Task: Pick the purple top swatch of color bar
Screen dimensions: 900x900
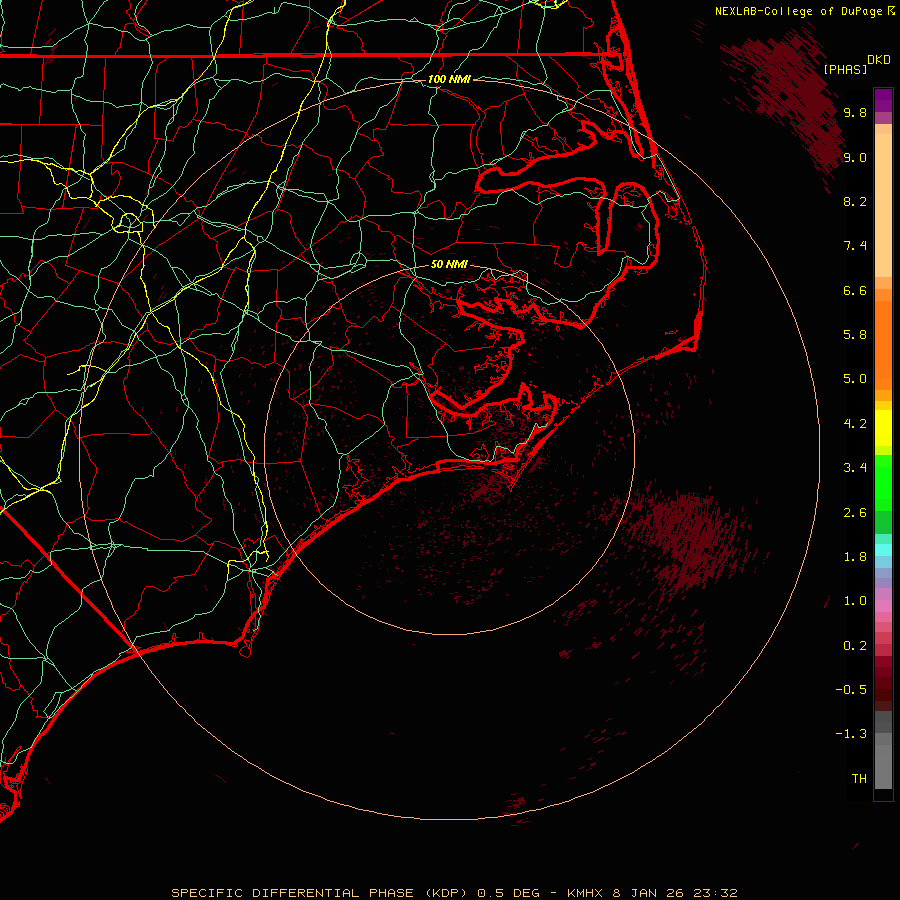Action: [x=883, y=100]
